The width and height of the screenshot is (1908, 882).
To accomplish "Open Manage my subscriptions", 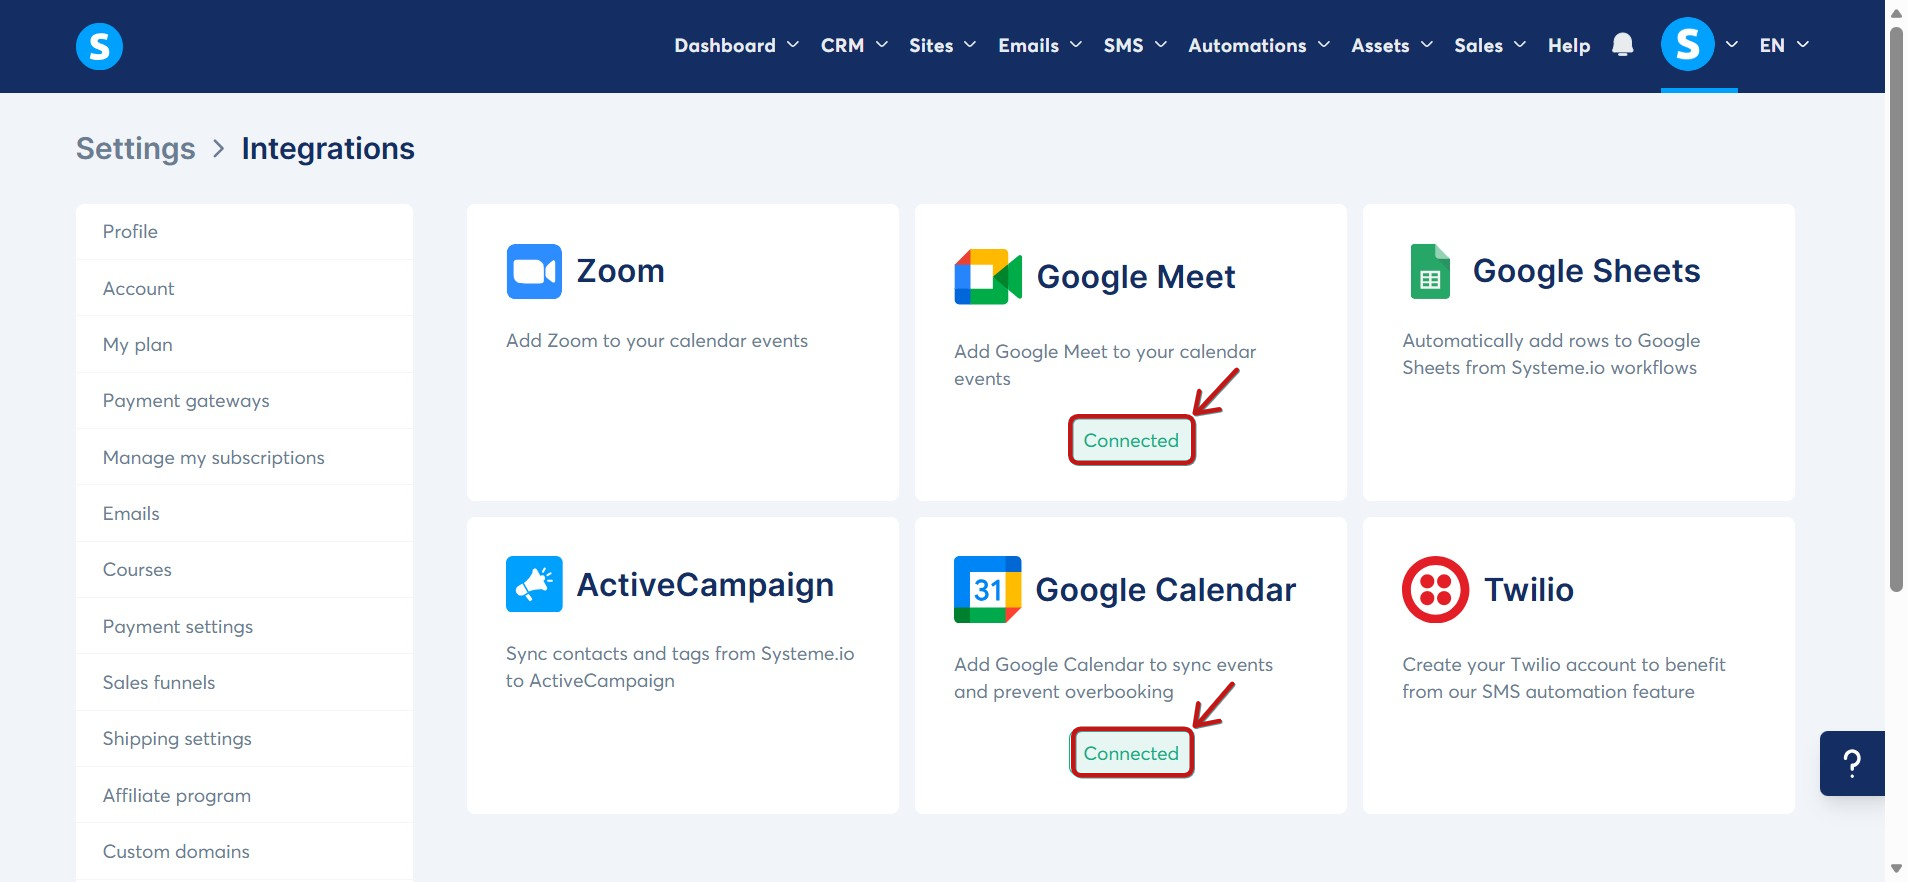I will click(x=244, y=457).
